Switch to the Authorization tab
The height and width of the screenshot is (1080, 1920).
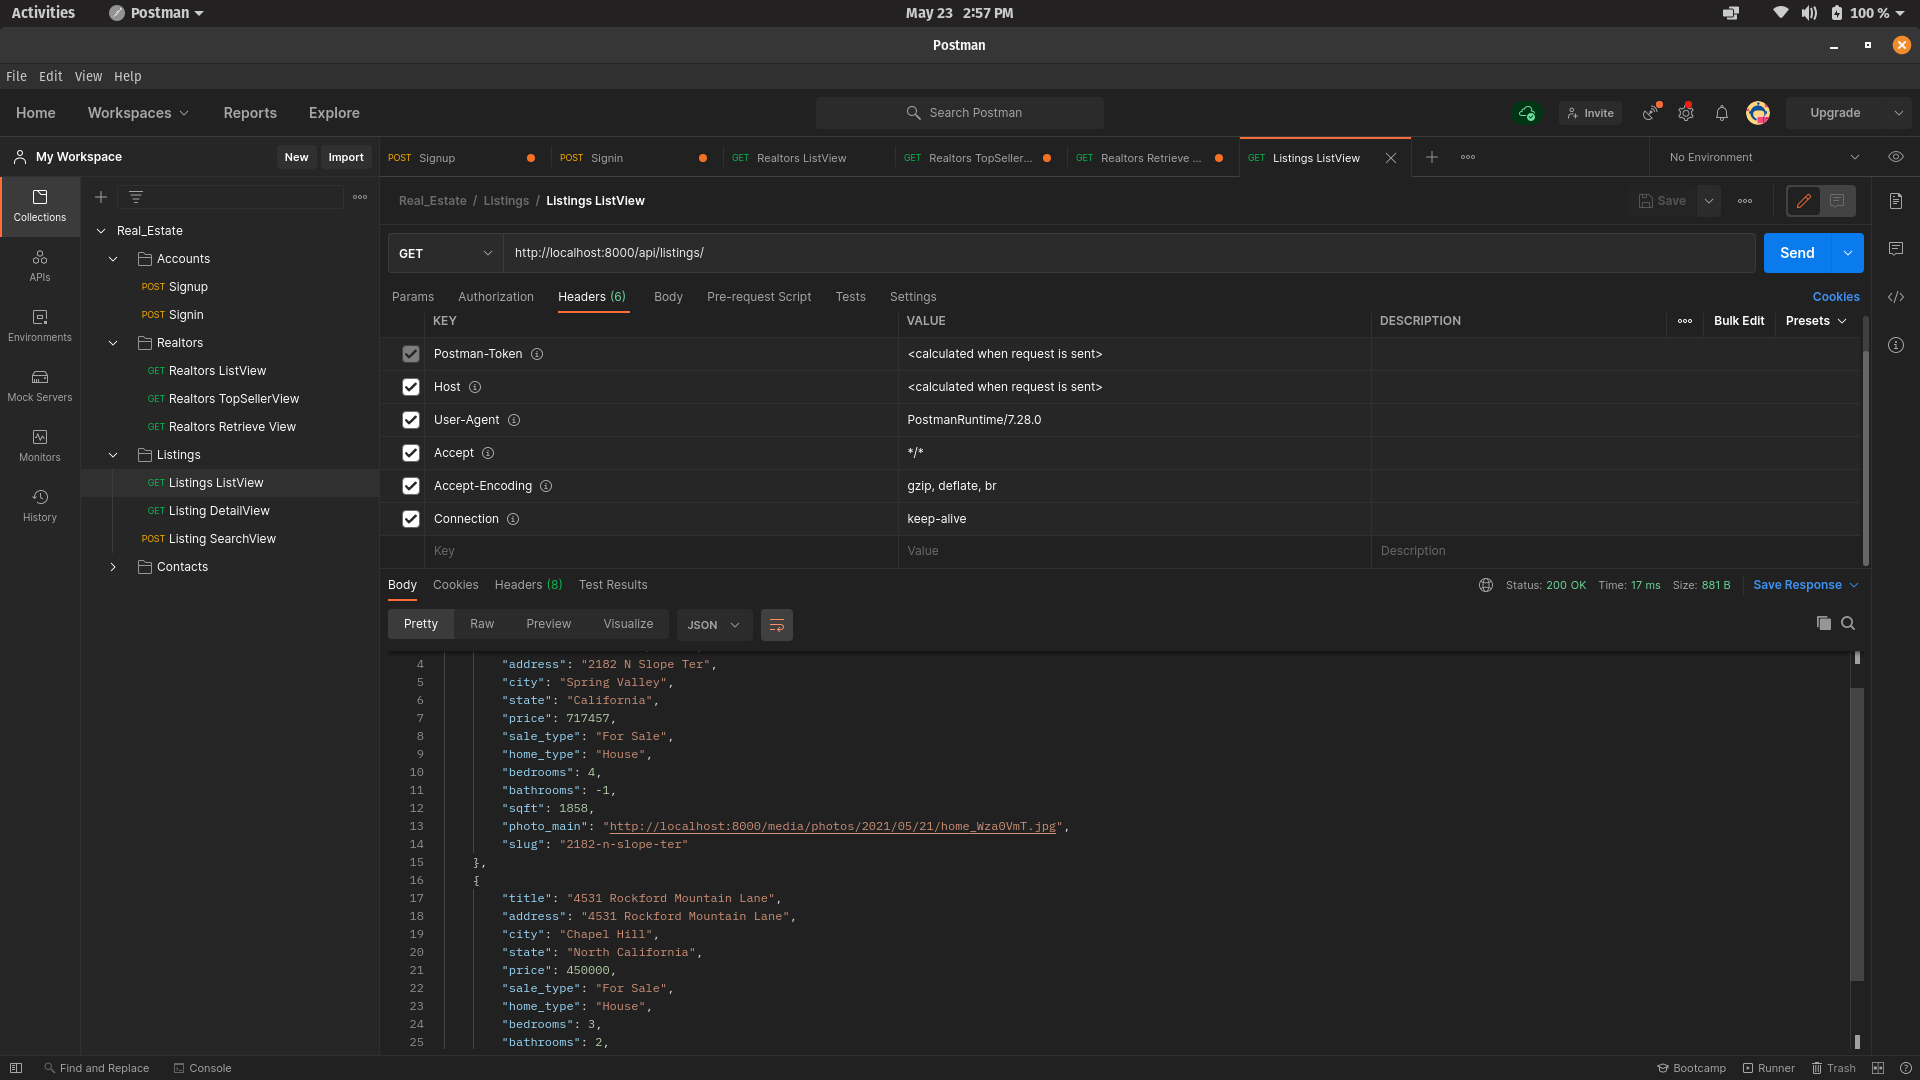coord(496,297)
